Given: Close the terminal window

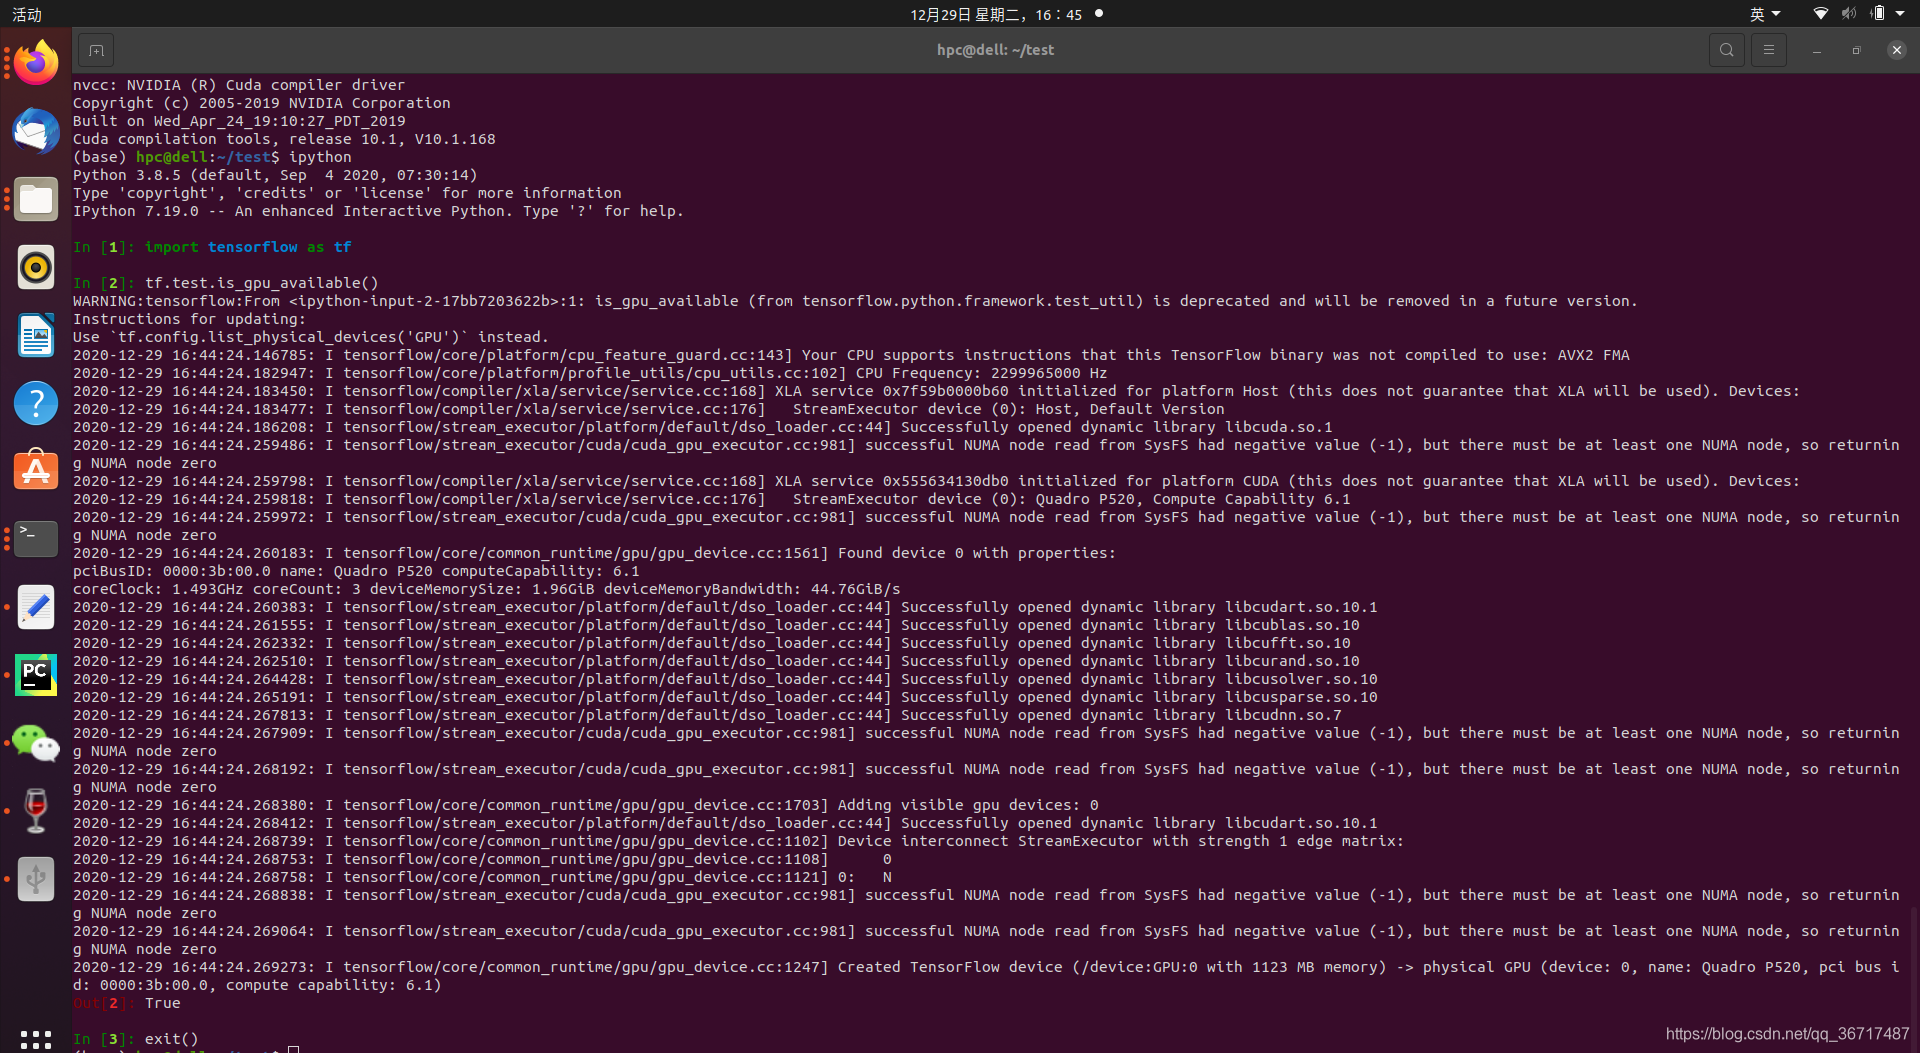Looking at the screenshot, I should click(1897, 50).
